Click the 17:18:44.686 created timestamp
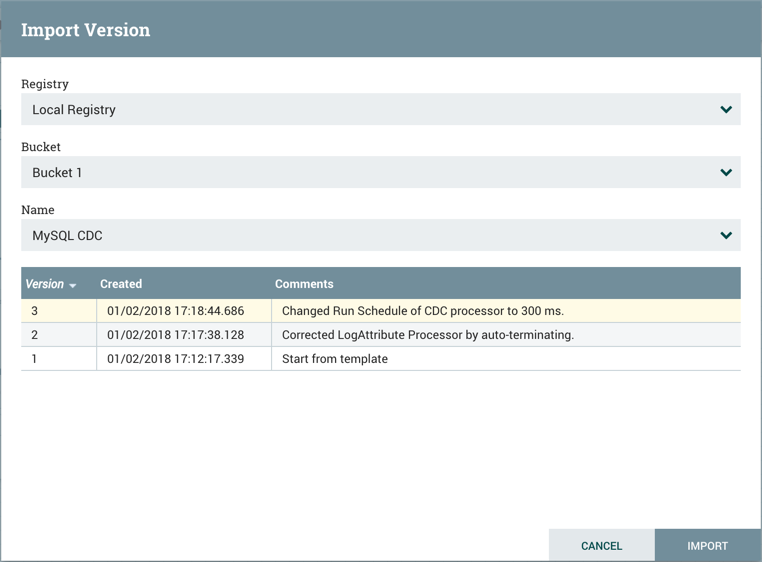The height and width of the screenshot is (562, 762). [x=175, y=311]
